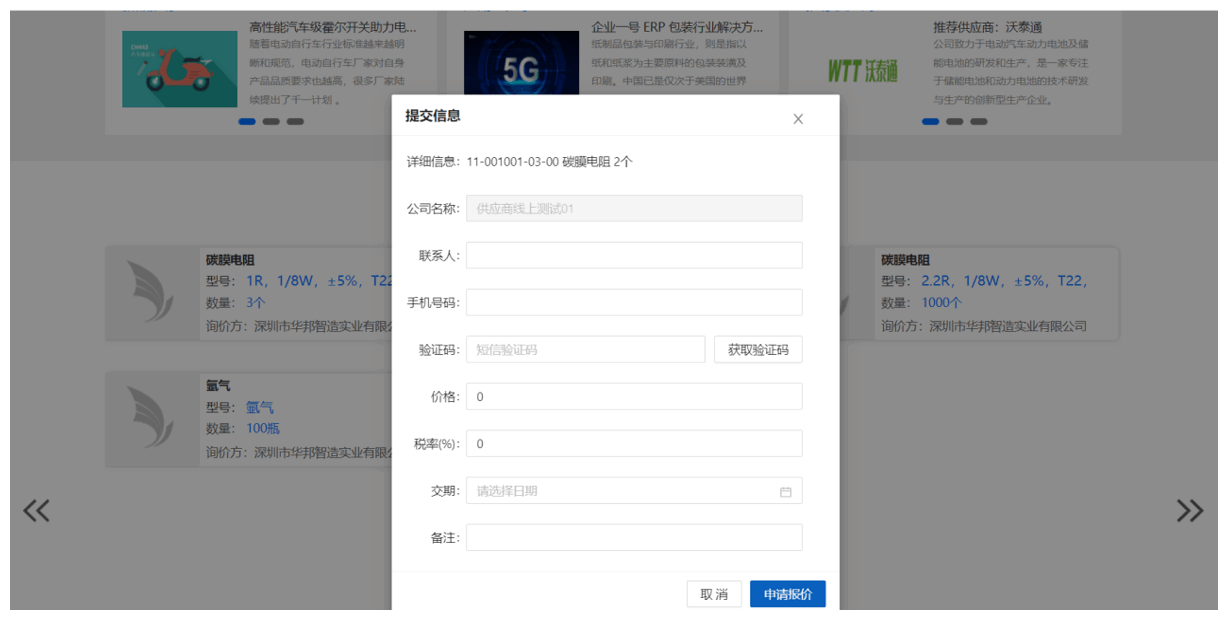Click the left double-arrow carousel icon
The width and height of the screenshot is (1225, 618).
36,511
